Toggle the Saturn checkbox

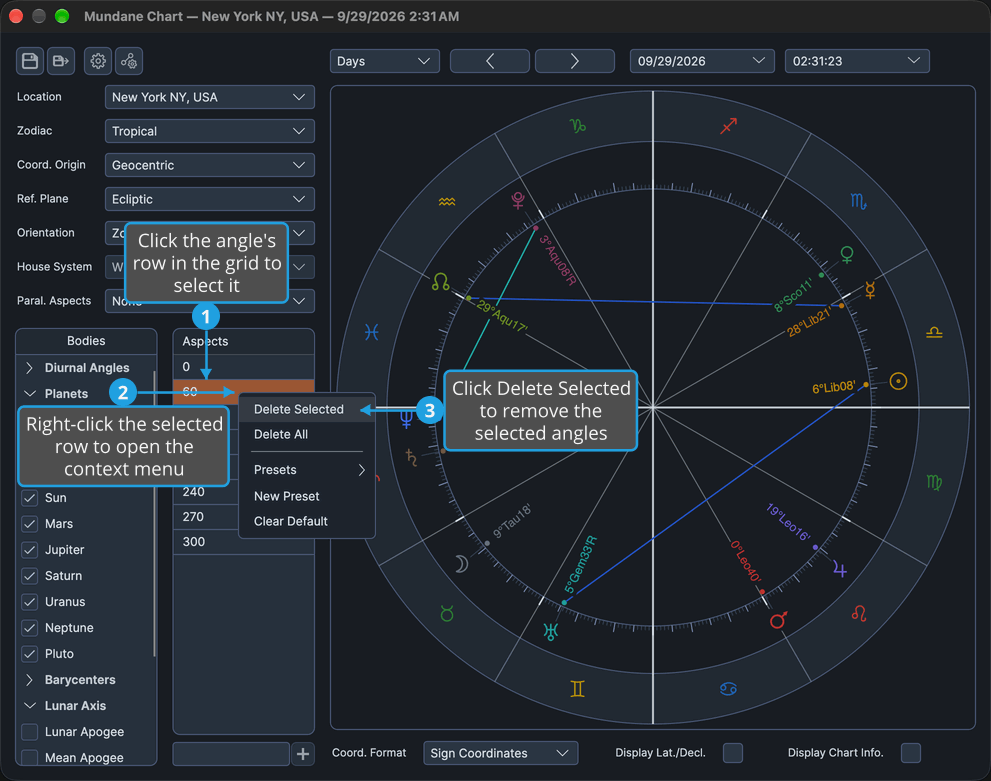[x=30, y=576]
